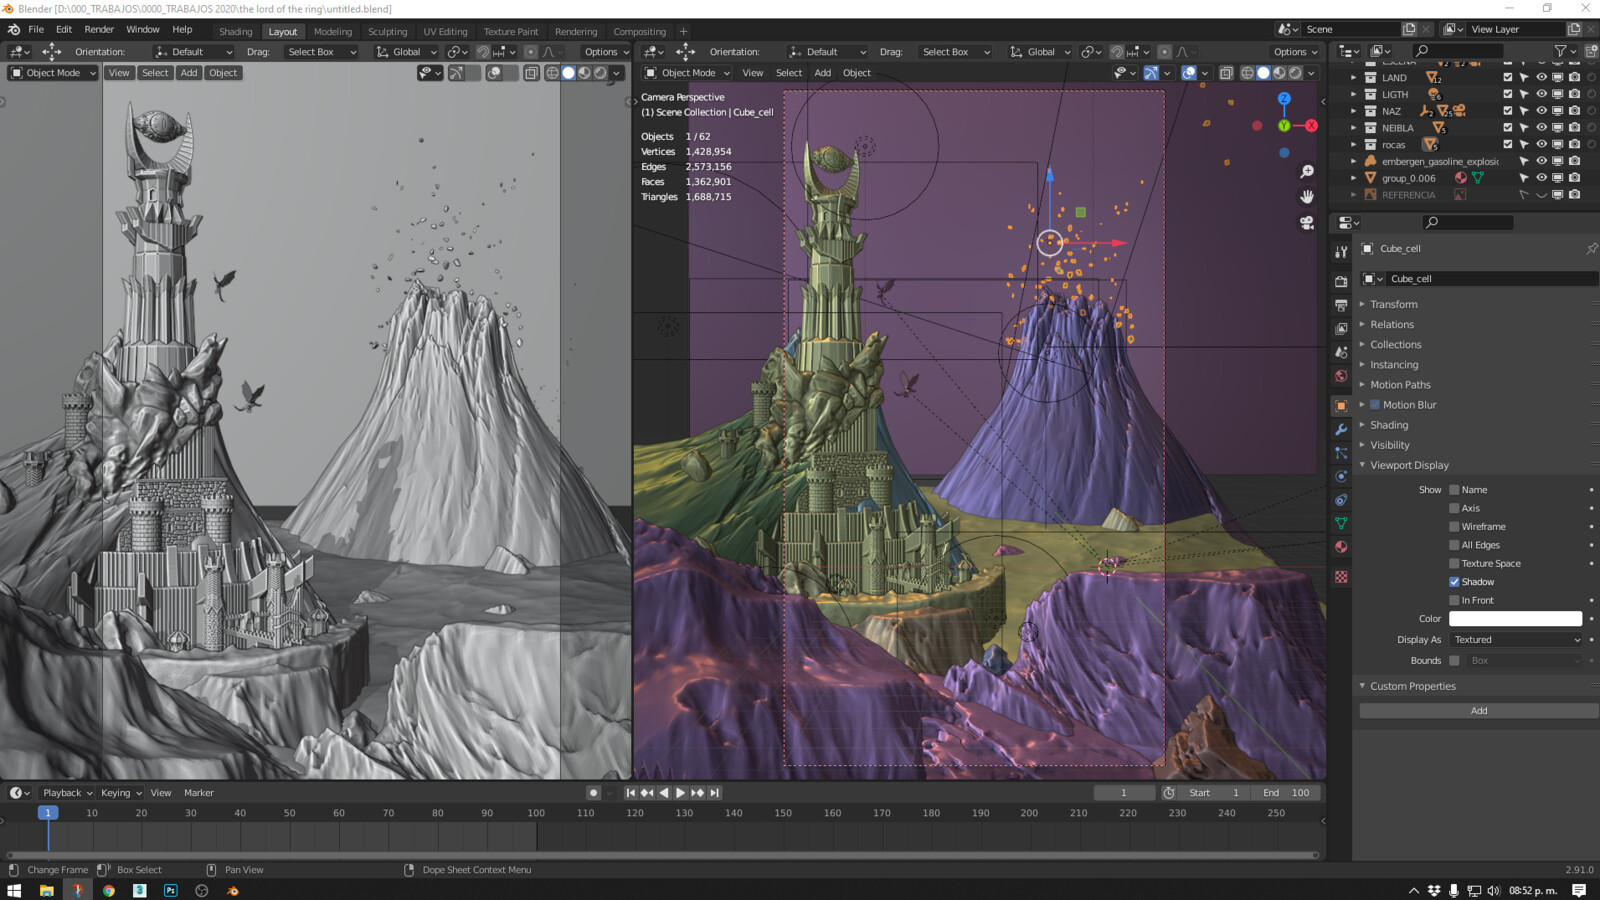Enable the In Front checkbox
The image size is (1600, 900).
click(1454, 601)
